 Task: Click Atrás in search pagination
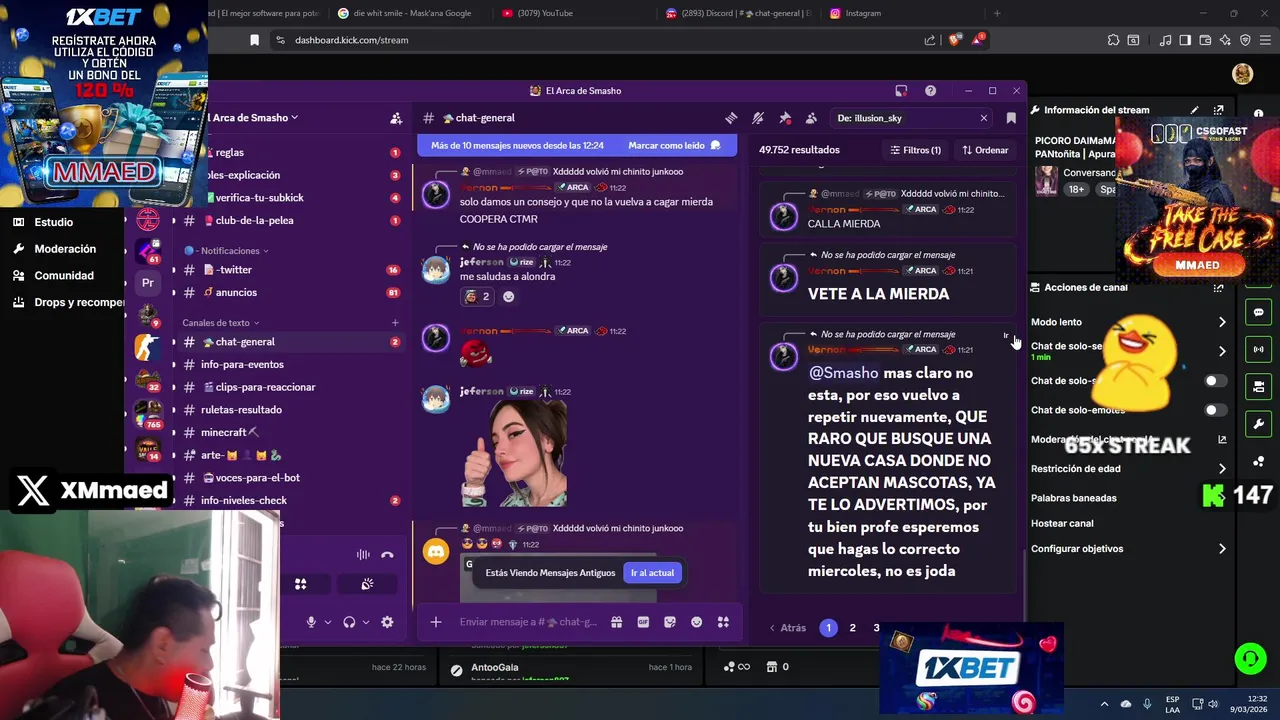(x=787, y=628)
